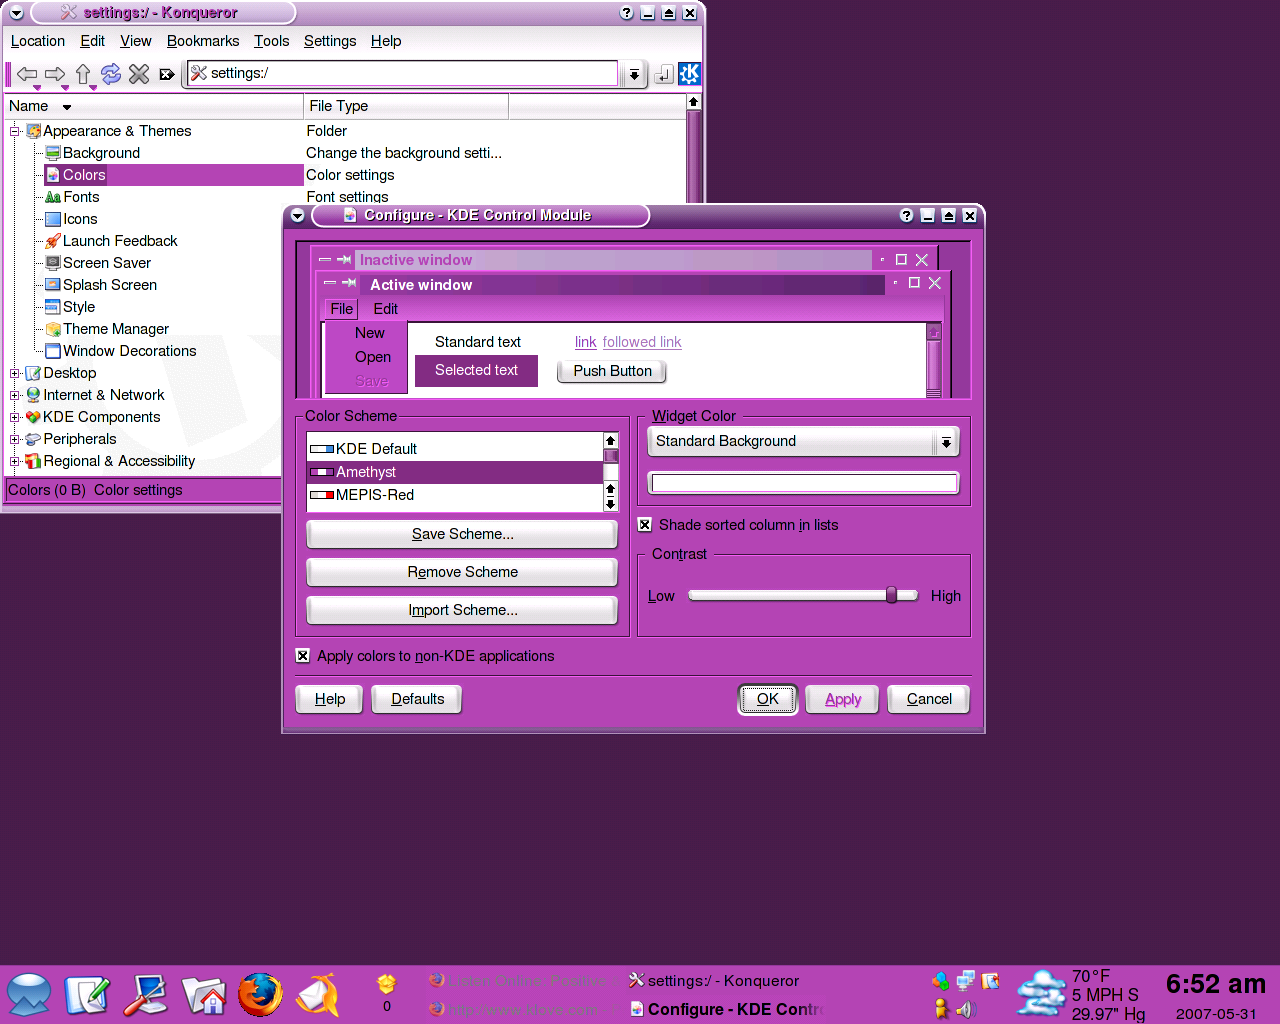Open Screen Saver settings item
Viewport: 1280px width, 1024px height.
pos(107,263)
